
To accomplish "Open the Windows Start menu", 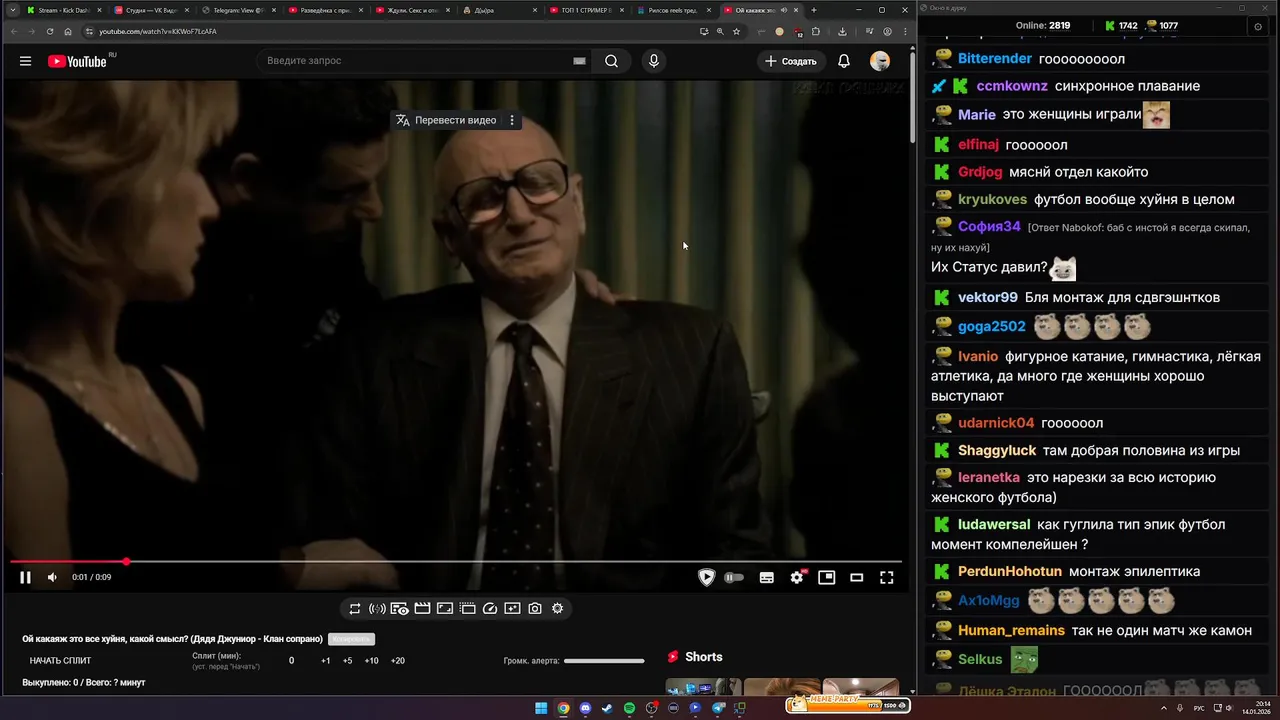I will (x=541, y=708).
